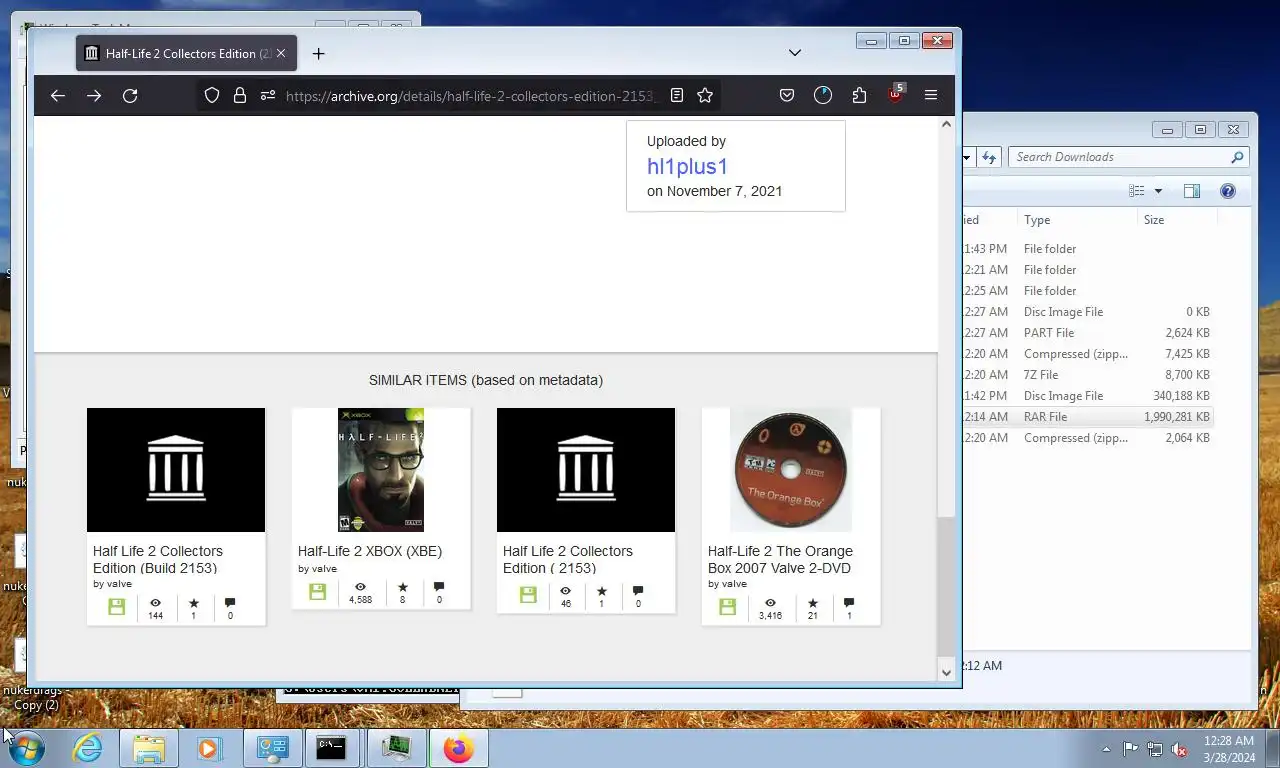The height and width of the screenshot is (768, 1280).
Task: Go forward with the browser forward arrow
Action: [x=94, y=95]
